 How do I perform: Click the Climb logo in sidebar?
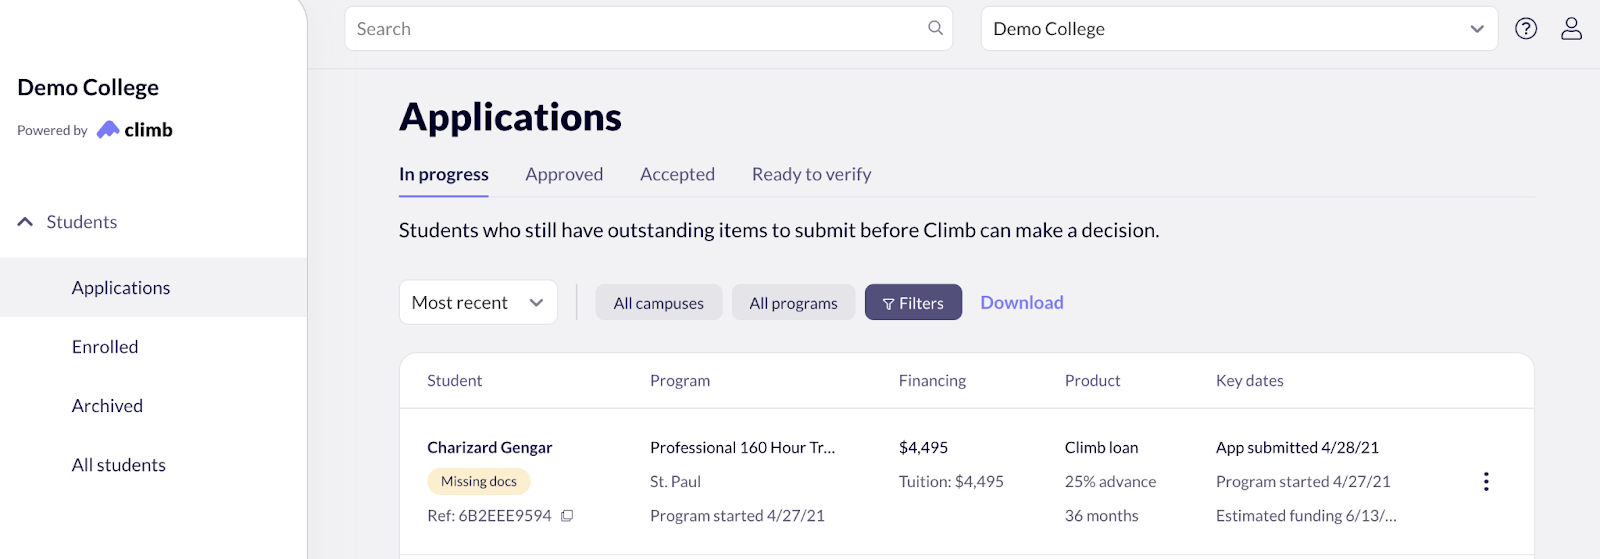[x=134, y=130]
